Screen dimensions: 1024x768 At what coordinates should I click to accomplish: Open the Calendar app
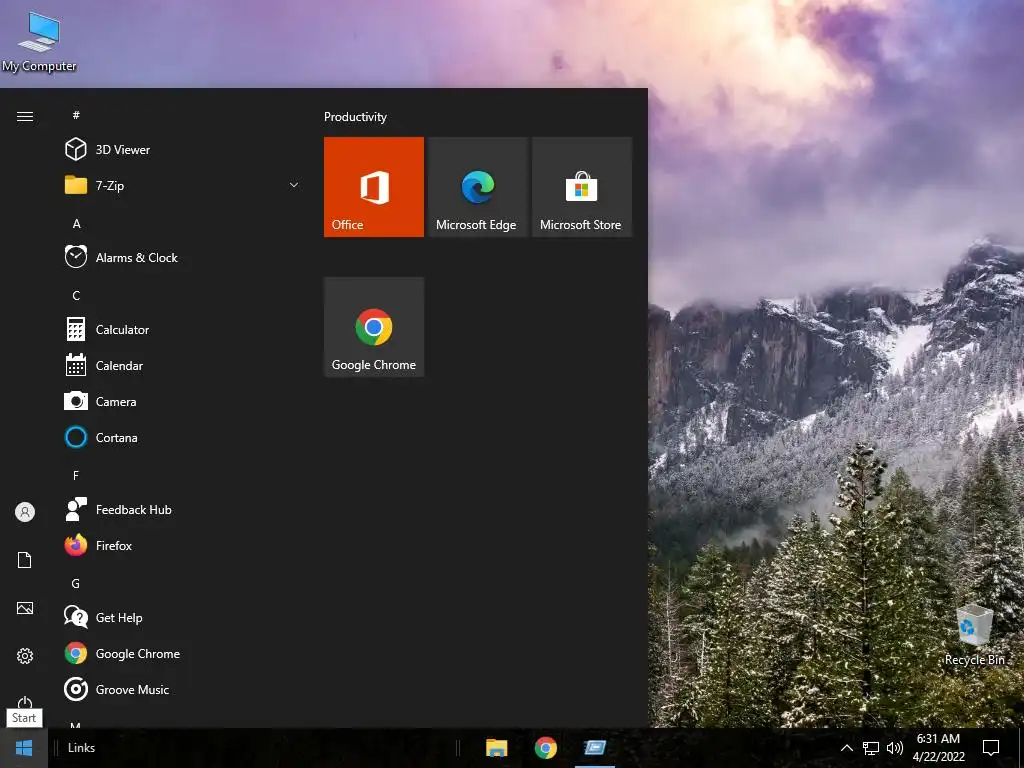pyautogui.click(x=180, y=366)
